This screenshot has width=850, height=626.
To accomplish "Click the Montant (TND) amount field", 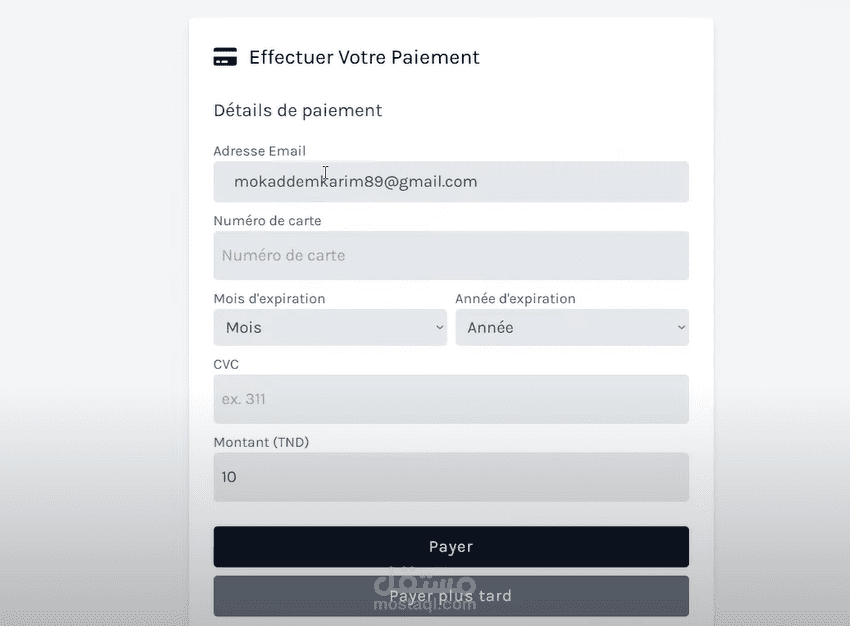I will coord(450,477).
